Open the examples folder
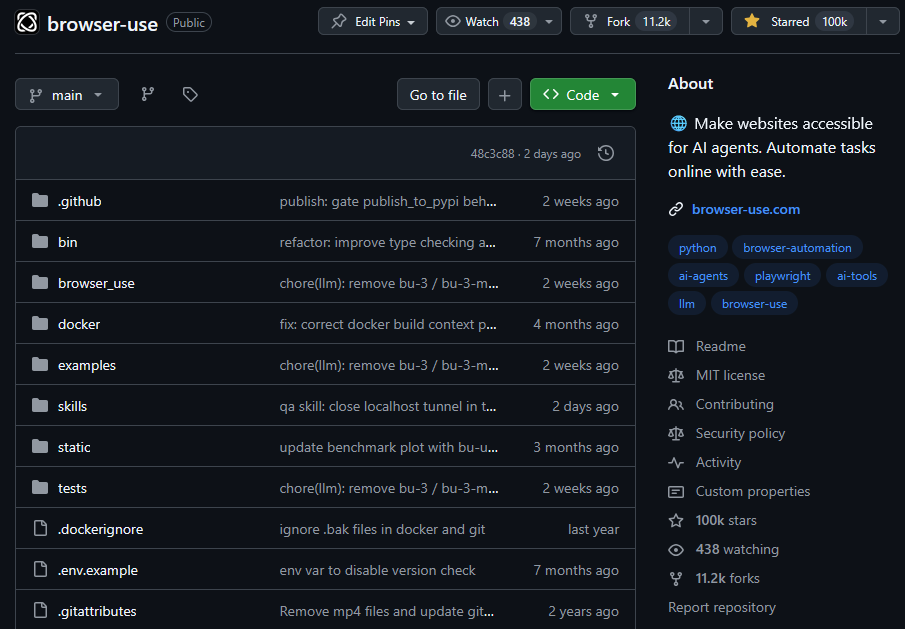This screenshot has width=905, height=629. click(x=87, y=365)
